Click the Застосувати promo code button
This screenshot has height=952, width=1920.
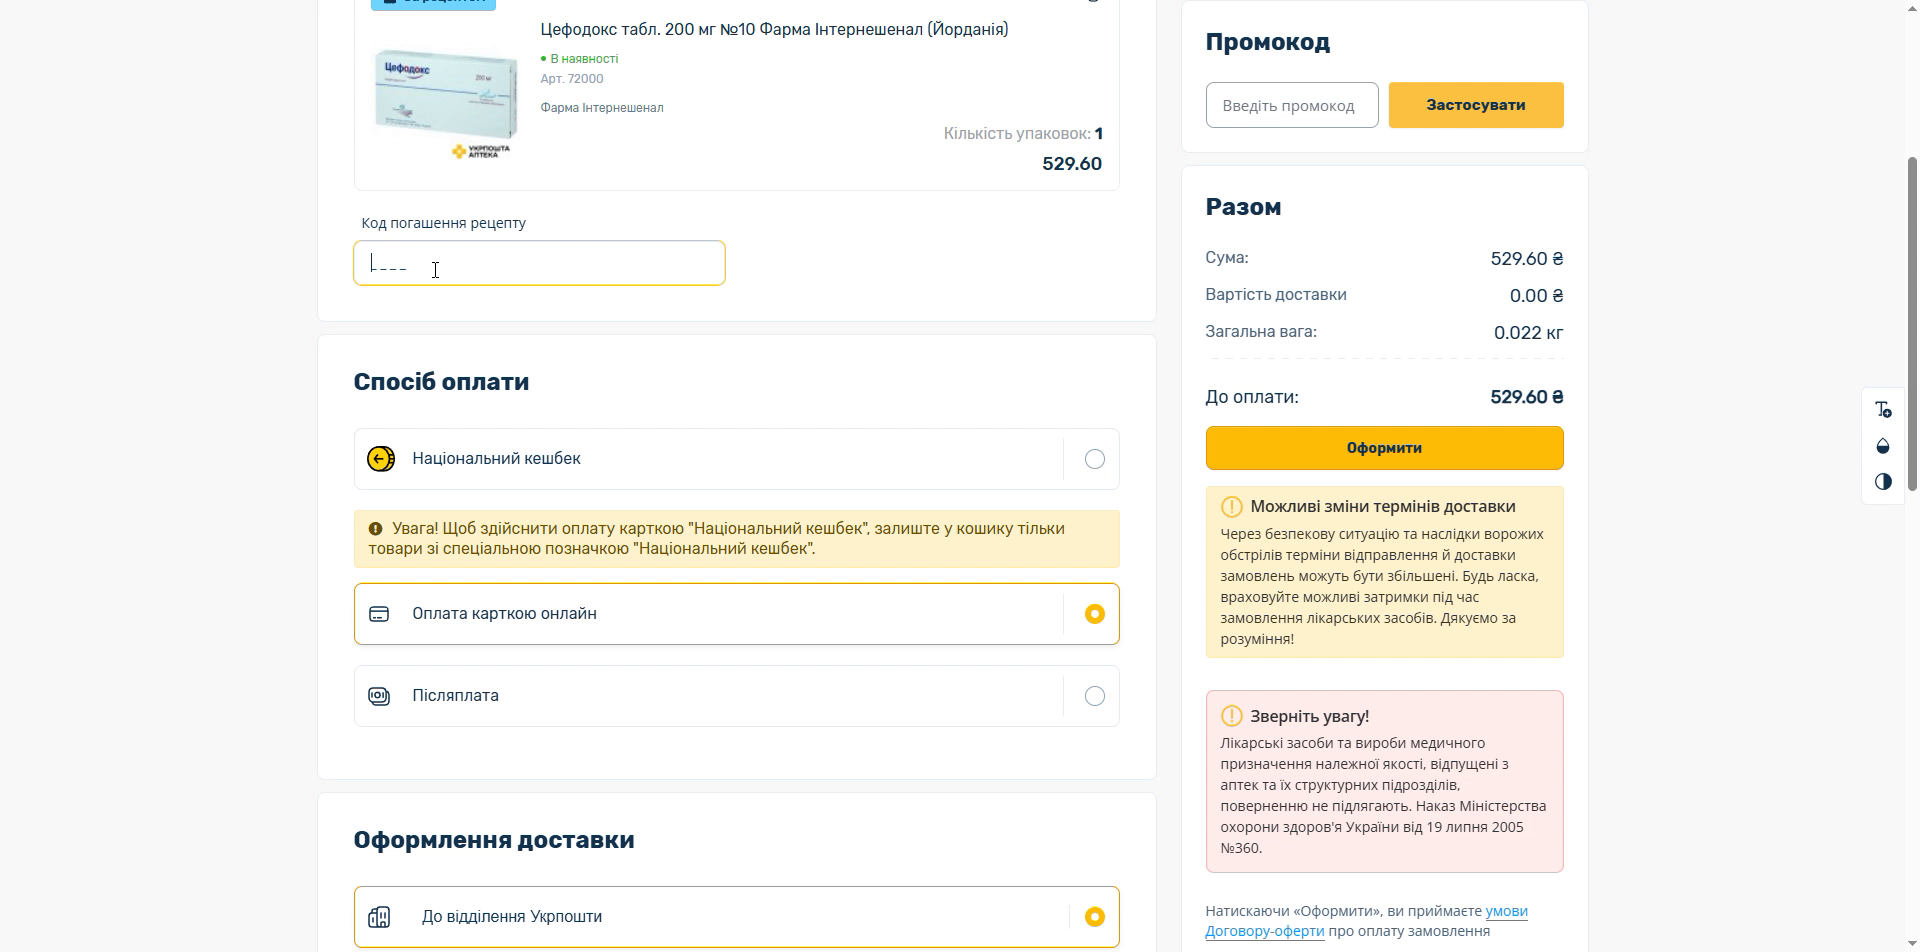pyautogui.click(x=1476, y=105)
